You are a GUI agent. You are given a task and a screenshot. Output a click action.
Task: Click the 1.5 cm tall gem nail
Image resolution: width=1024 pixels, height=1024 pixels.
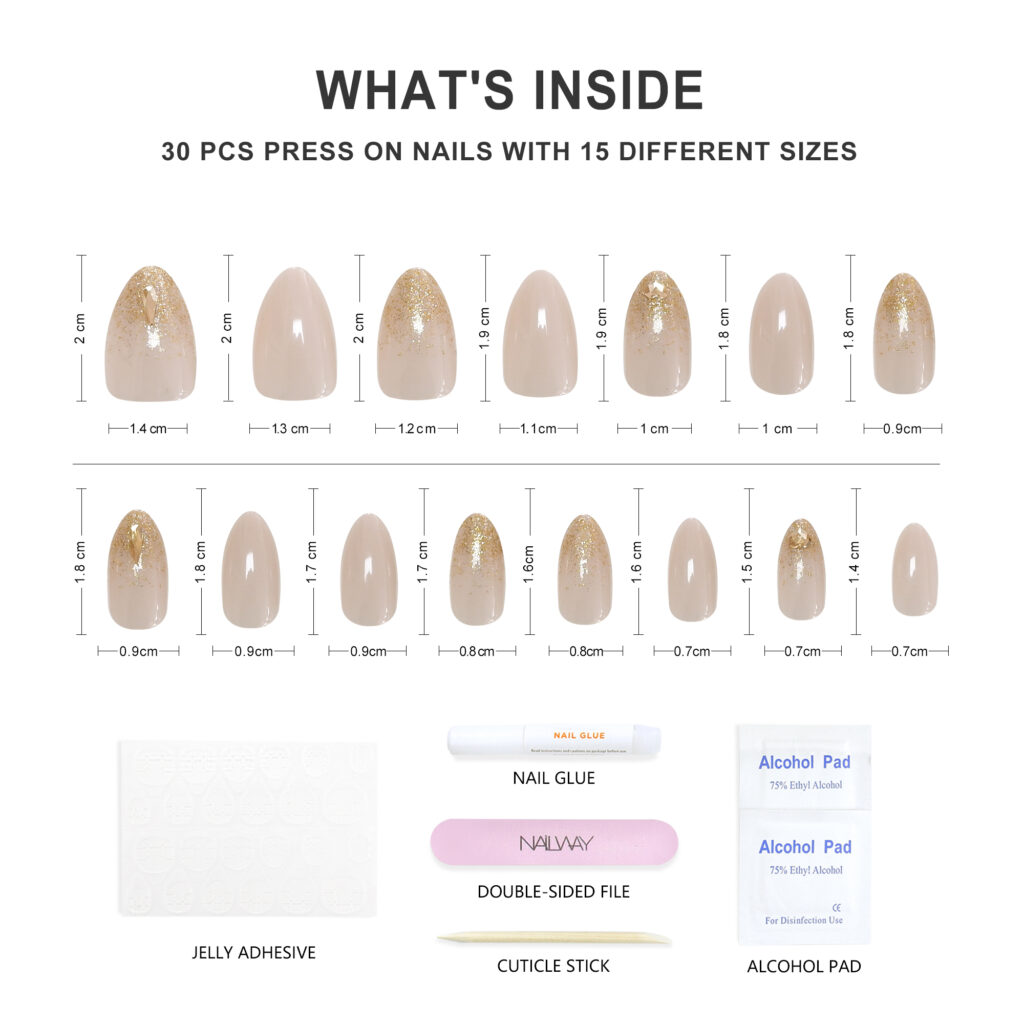coord(801,569)
